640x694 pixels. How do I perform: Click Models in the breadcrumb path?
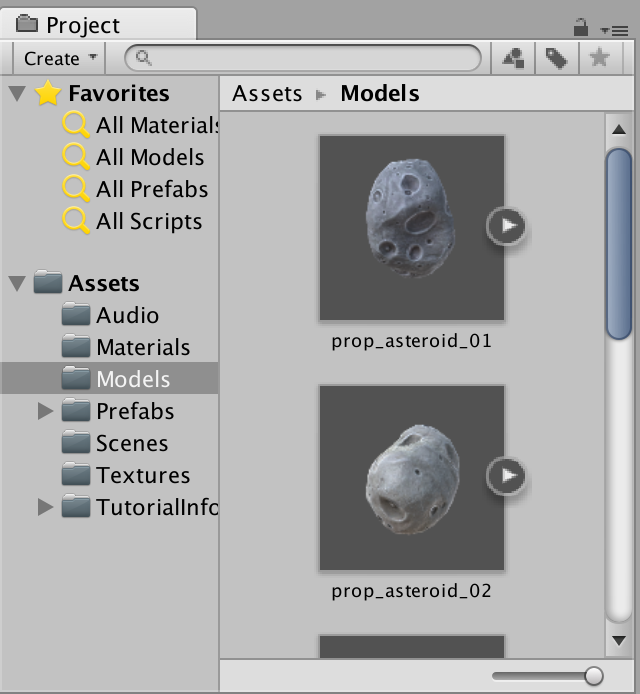pos(380,93)
